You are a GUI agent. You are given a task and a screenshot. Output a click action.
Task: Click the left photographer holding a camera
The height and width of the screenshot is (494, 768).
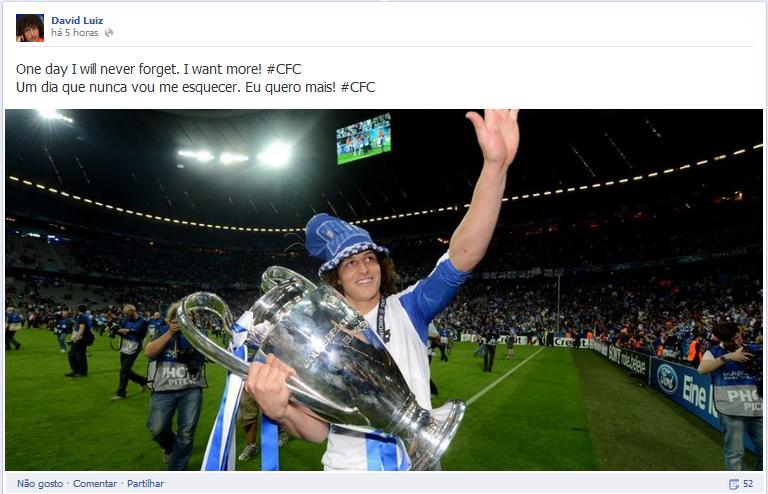(x=175, y=384)
